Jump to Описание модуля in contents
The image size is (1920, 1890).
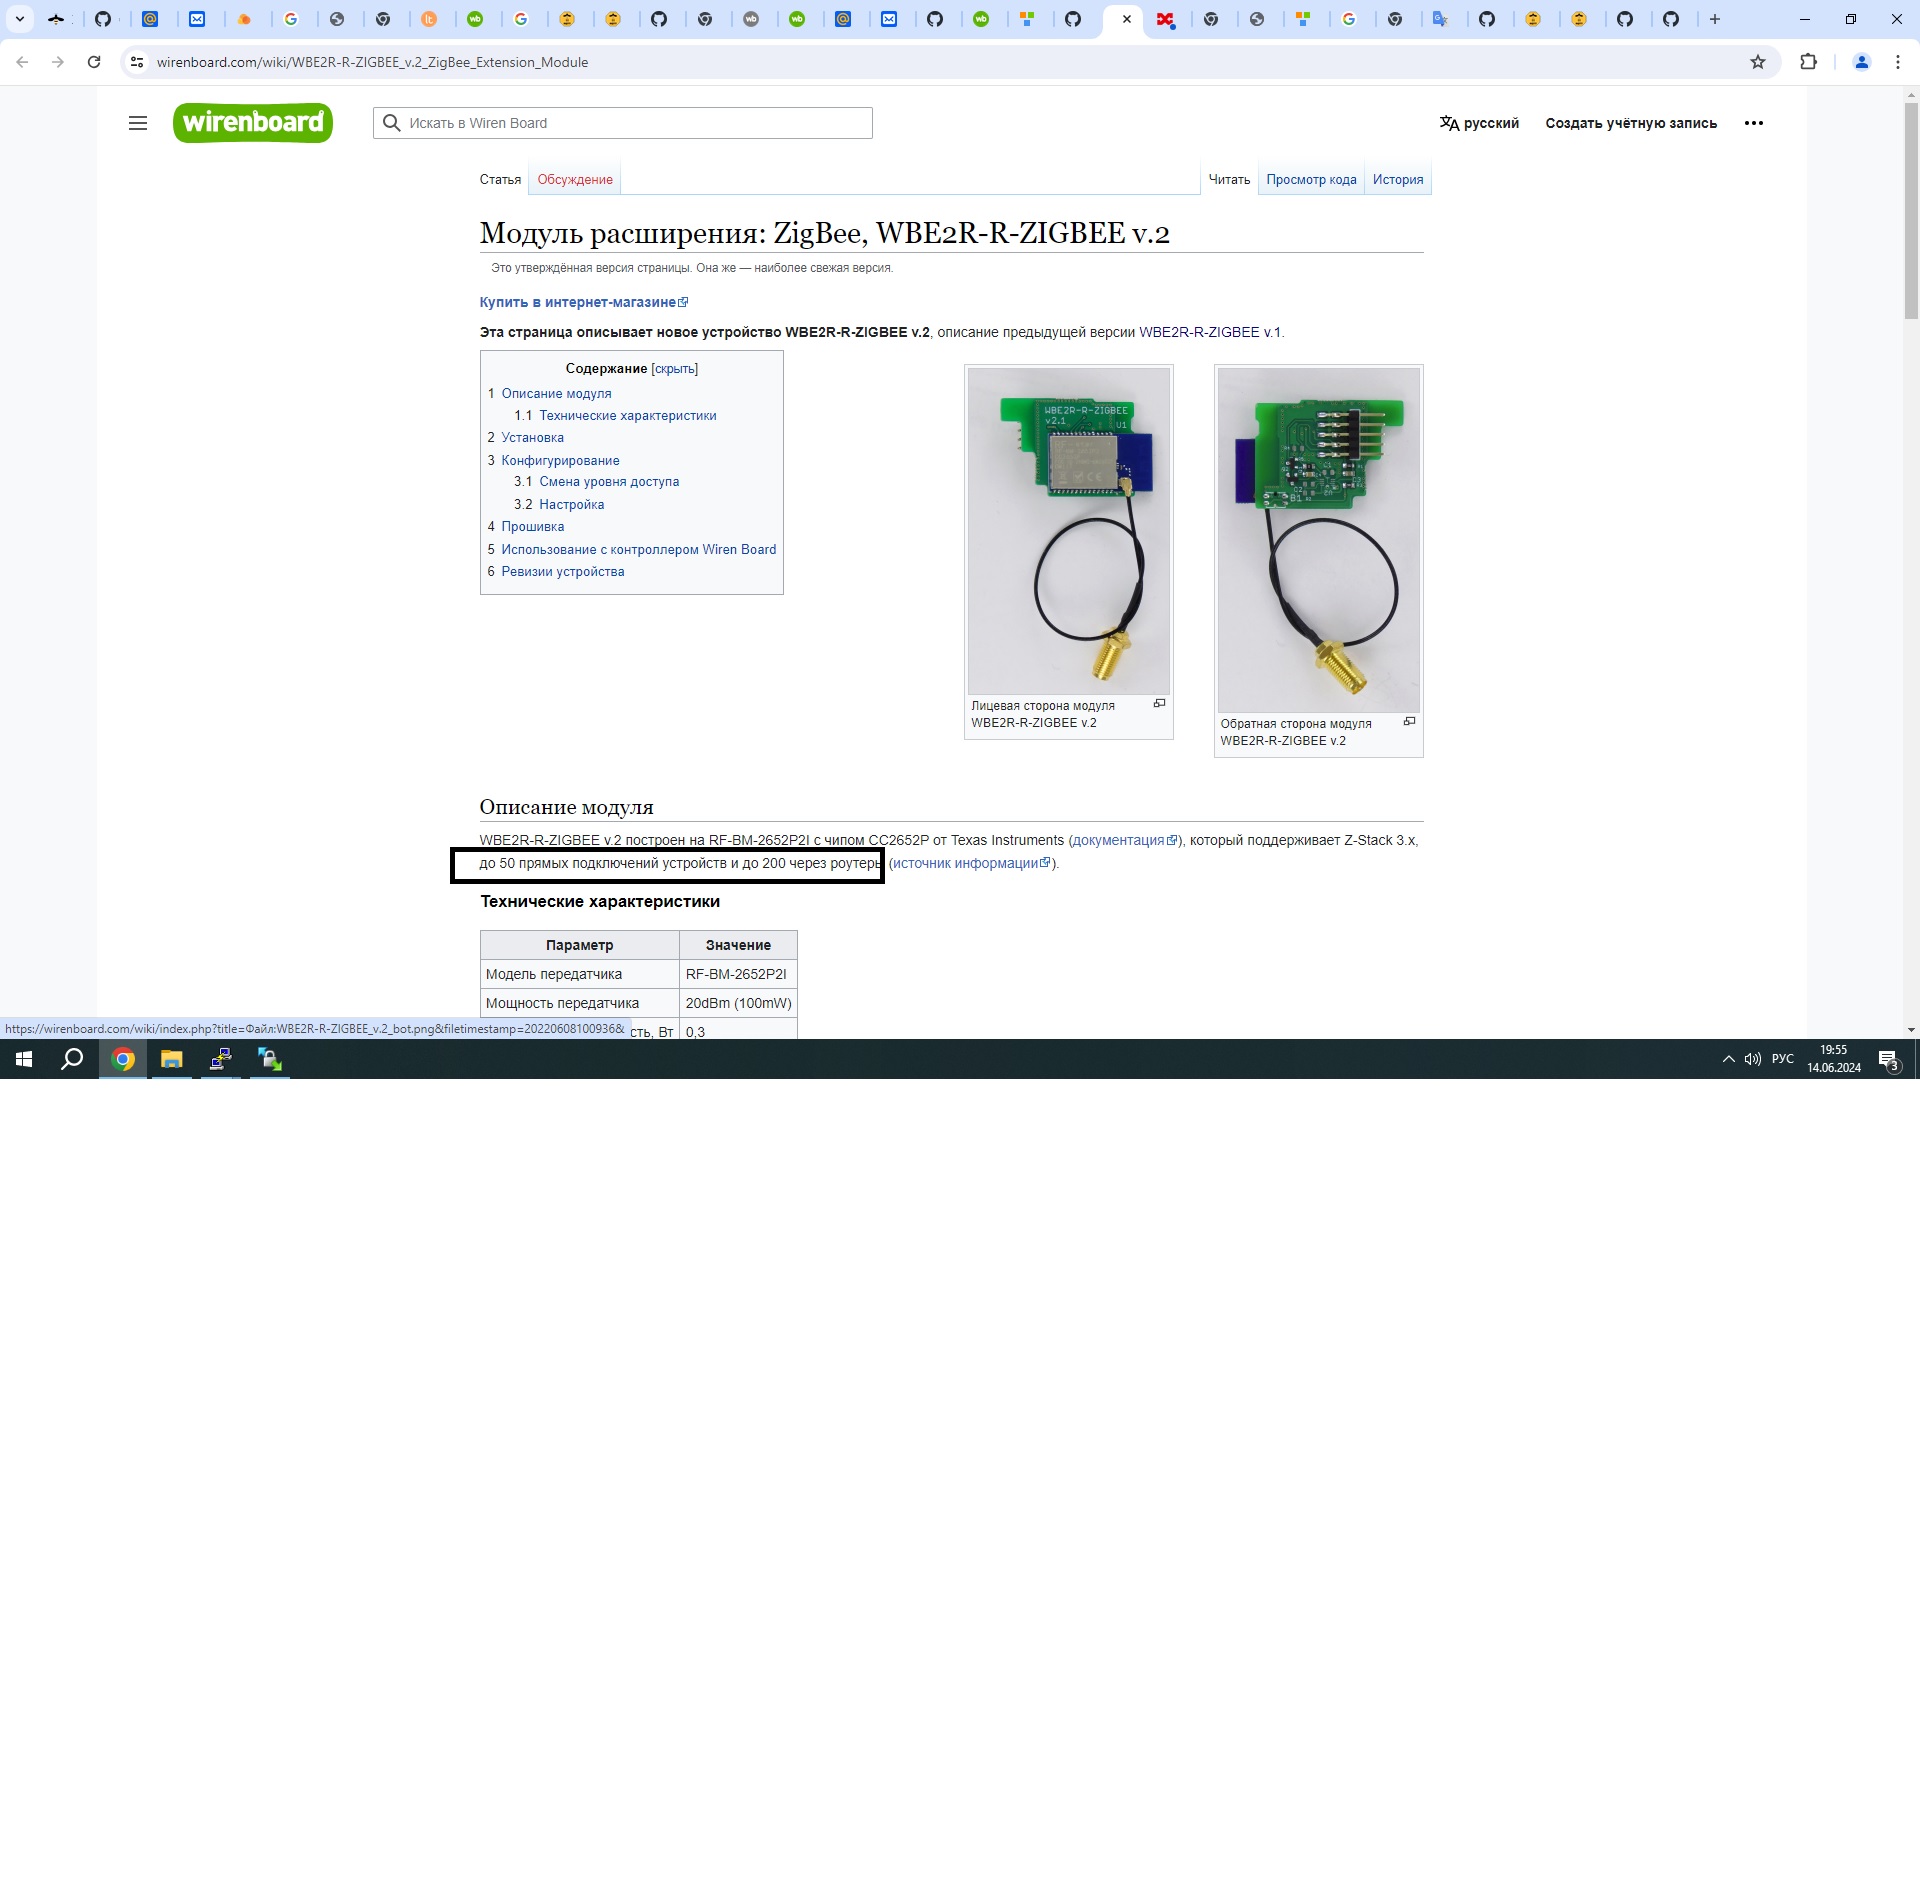click(556, 393)
